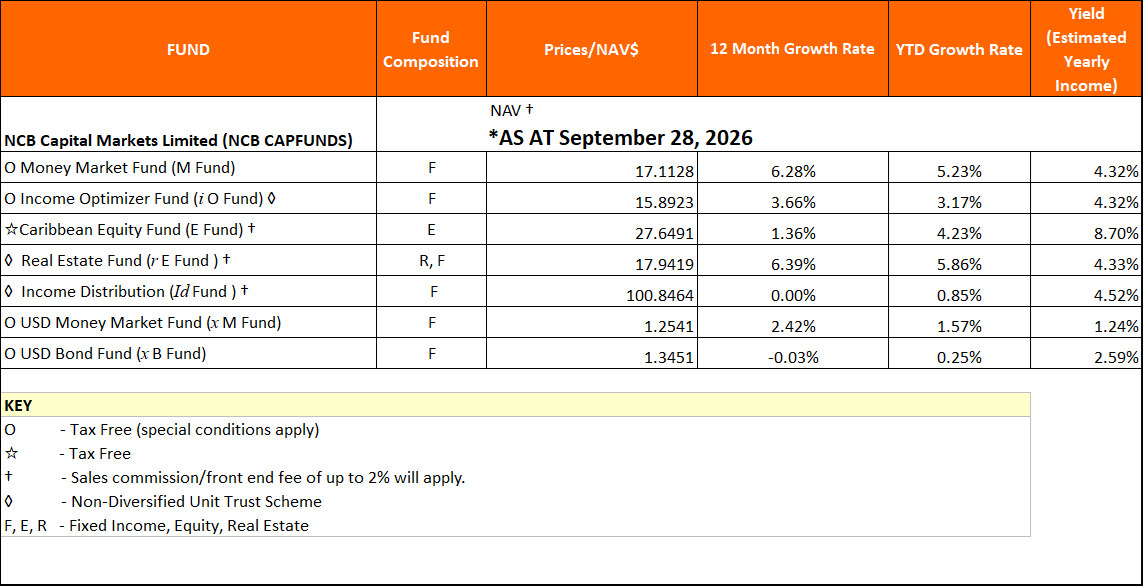
Task: Click the Prices/NAV$ column header
Action: [x=591, y=49]
